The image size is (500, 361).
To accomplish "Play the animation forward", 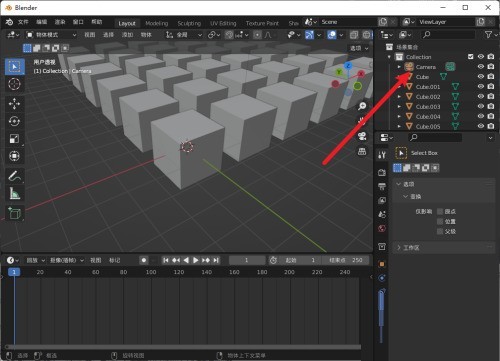I will tap(196, 260).
